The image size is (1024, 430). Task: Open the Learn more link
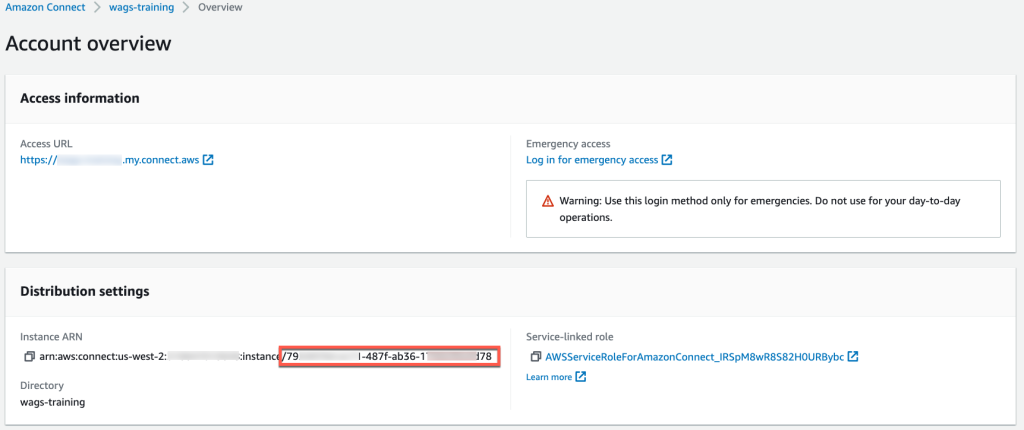tap(549, 377)
